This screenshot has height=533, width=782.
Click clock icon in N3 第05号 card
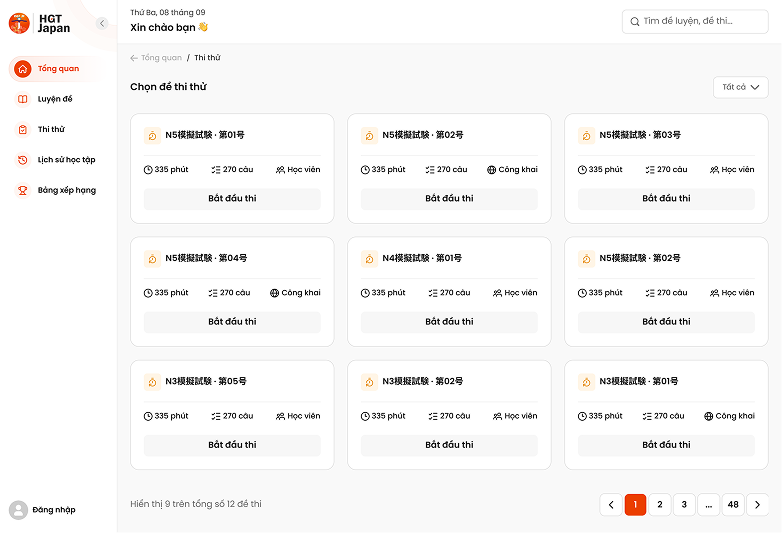tap(148, 416)
